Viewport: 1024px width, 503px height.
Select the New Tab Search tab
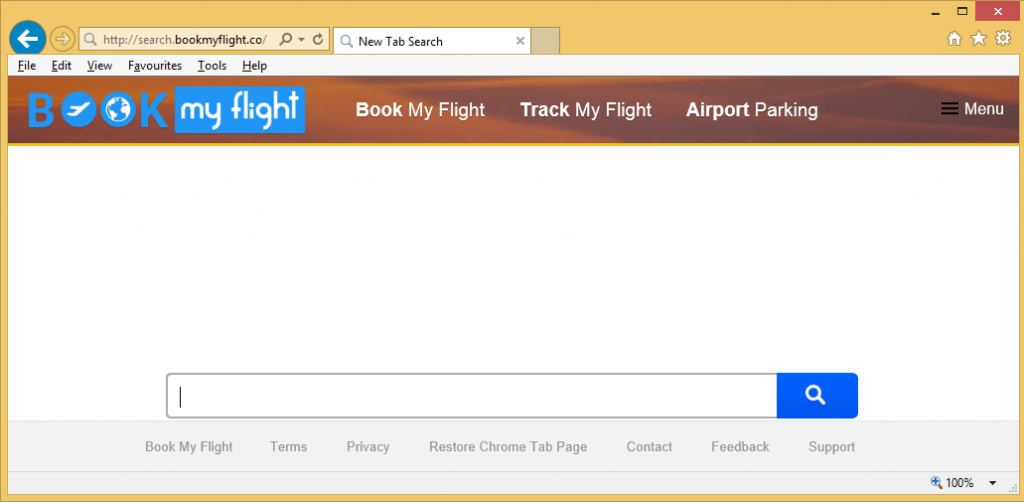coord(420,41)
